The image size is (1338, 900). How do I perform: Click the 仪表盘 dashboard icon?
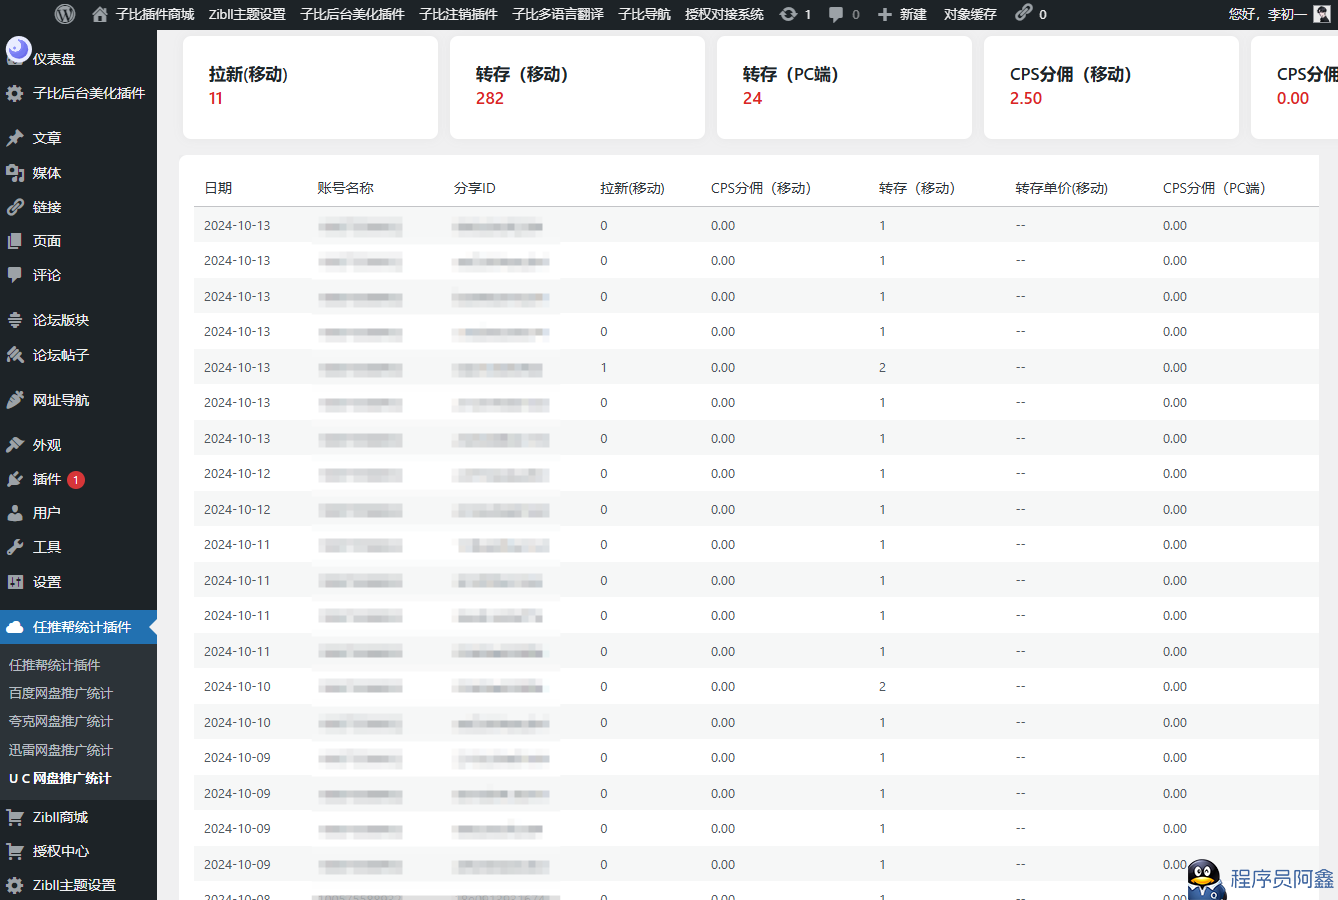click(x=18, y=50)
